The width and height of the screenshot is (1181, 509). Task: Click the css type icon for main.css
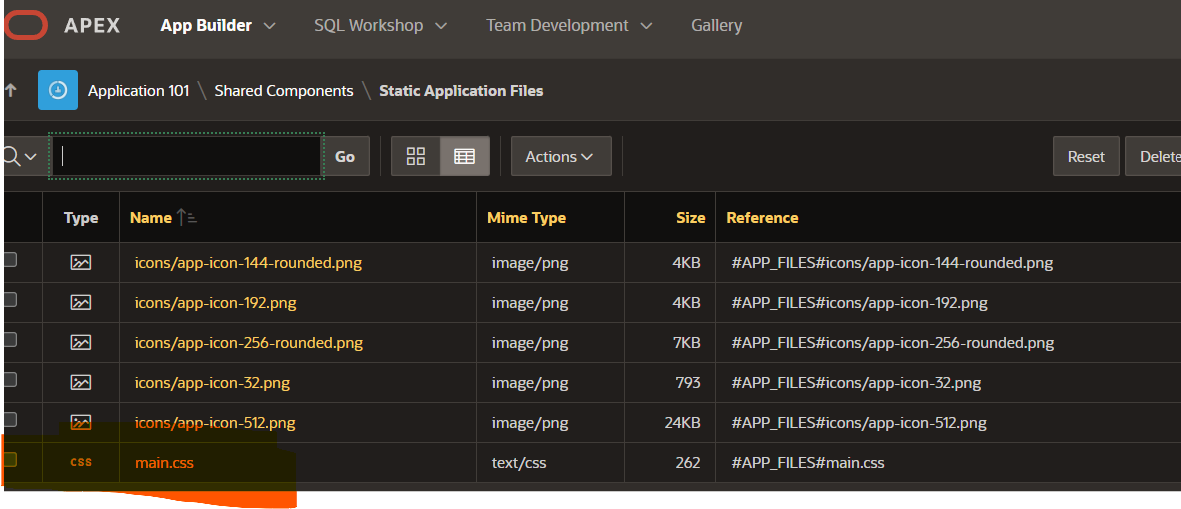tap(81, 462)
